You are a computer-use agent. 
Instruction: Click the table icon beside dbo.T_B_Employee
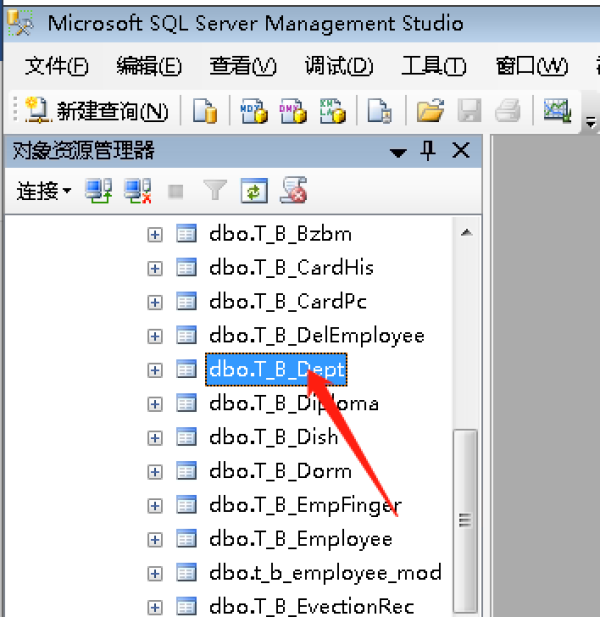186,539
